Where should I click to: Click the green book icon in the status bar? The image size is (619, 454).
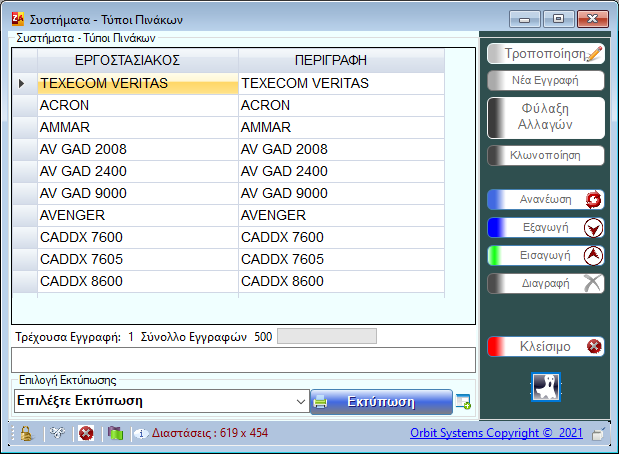coord(115,433)
